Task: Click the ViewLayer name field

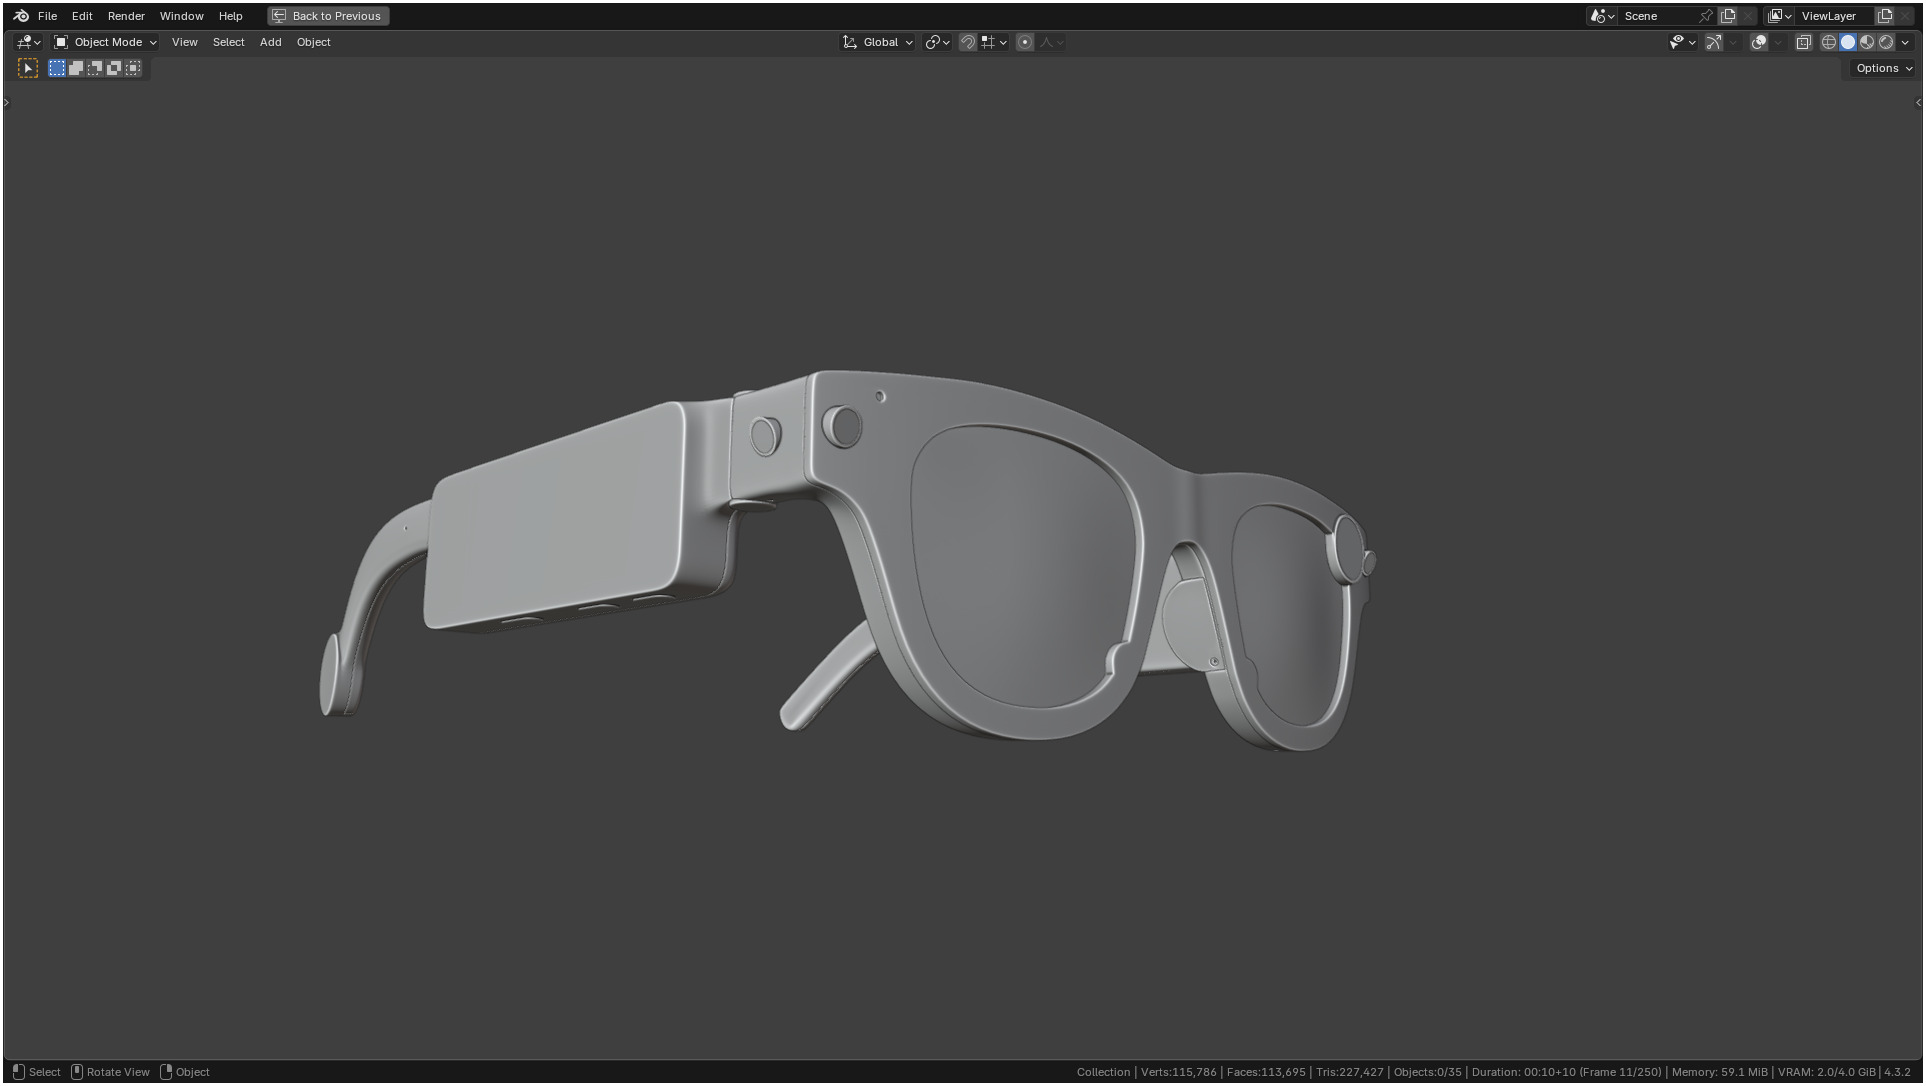Action: click(1835, 16)
